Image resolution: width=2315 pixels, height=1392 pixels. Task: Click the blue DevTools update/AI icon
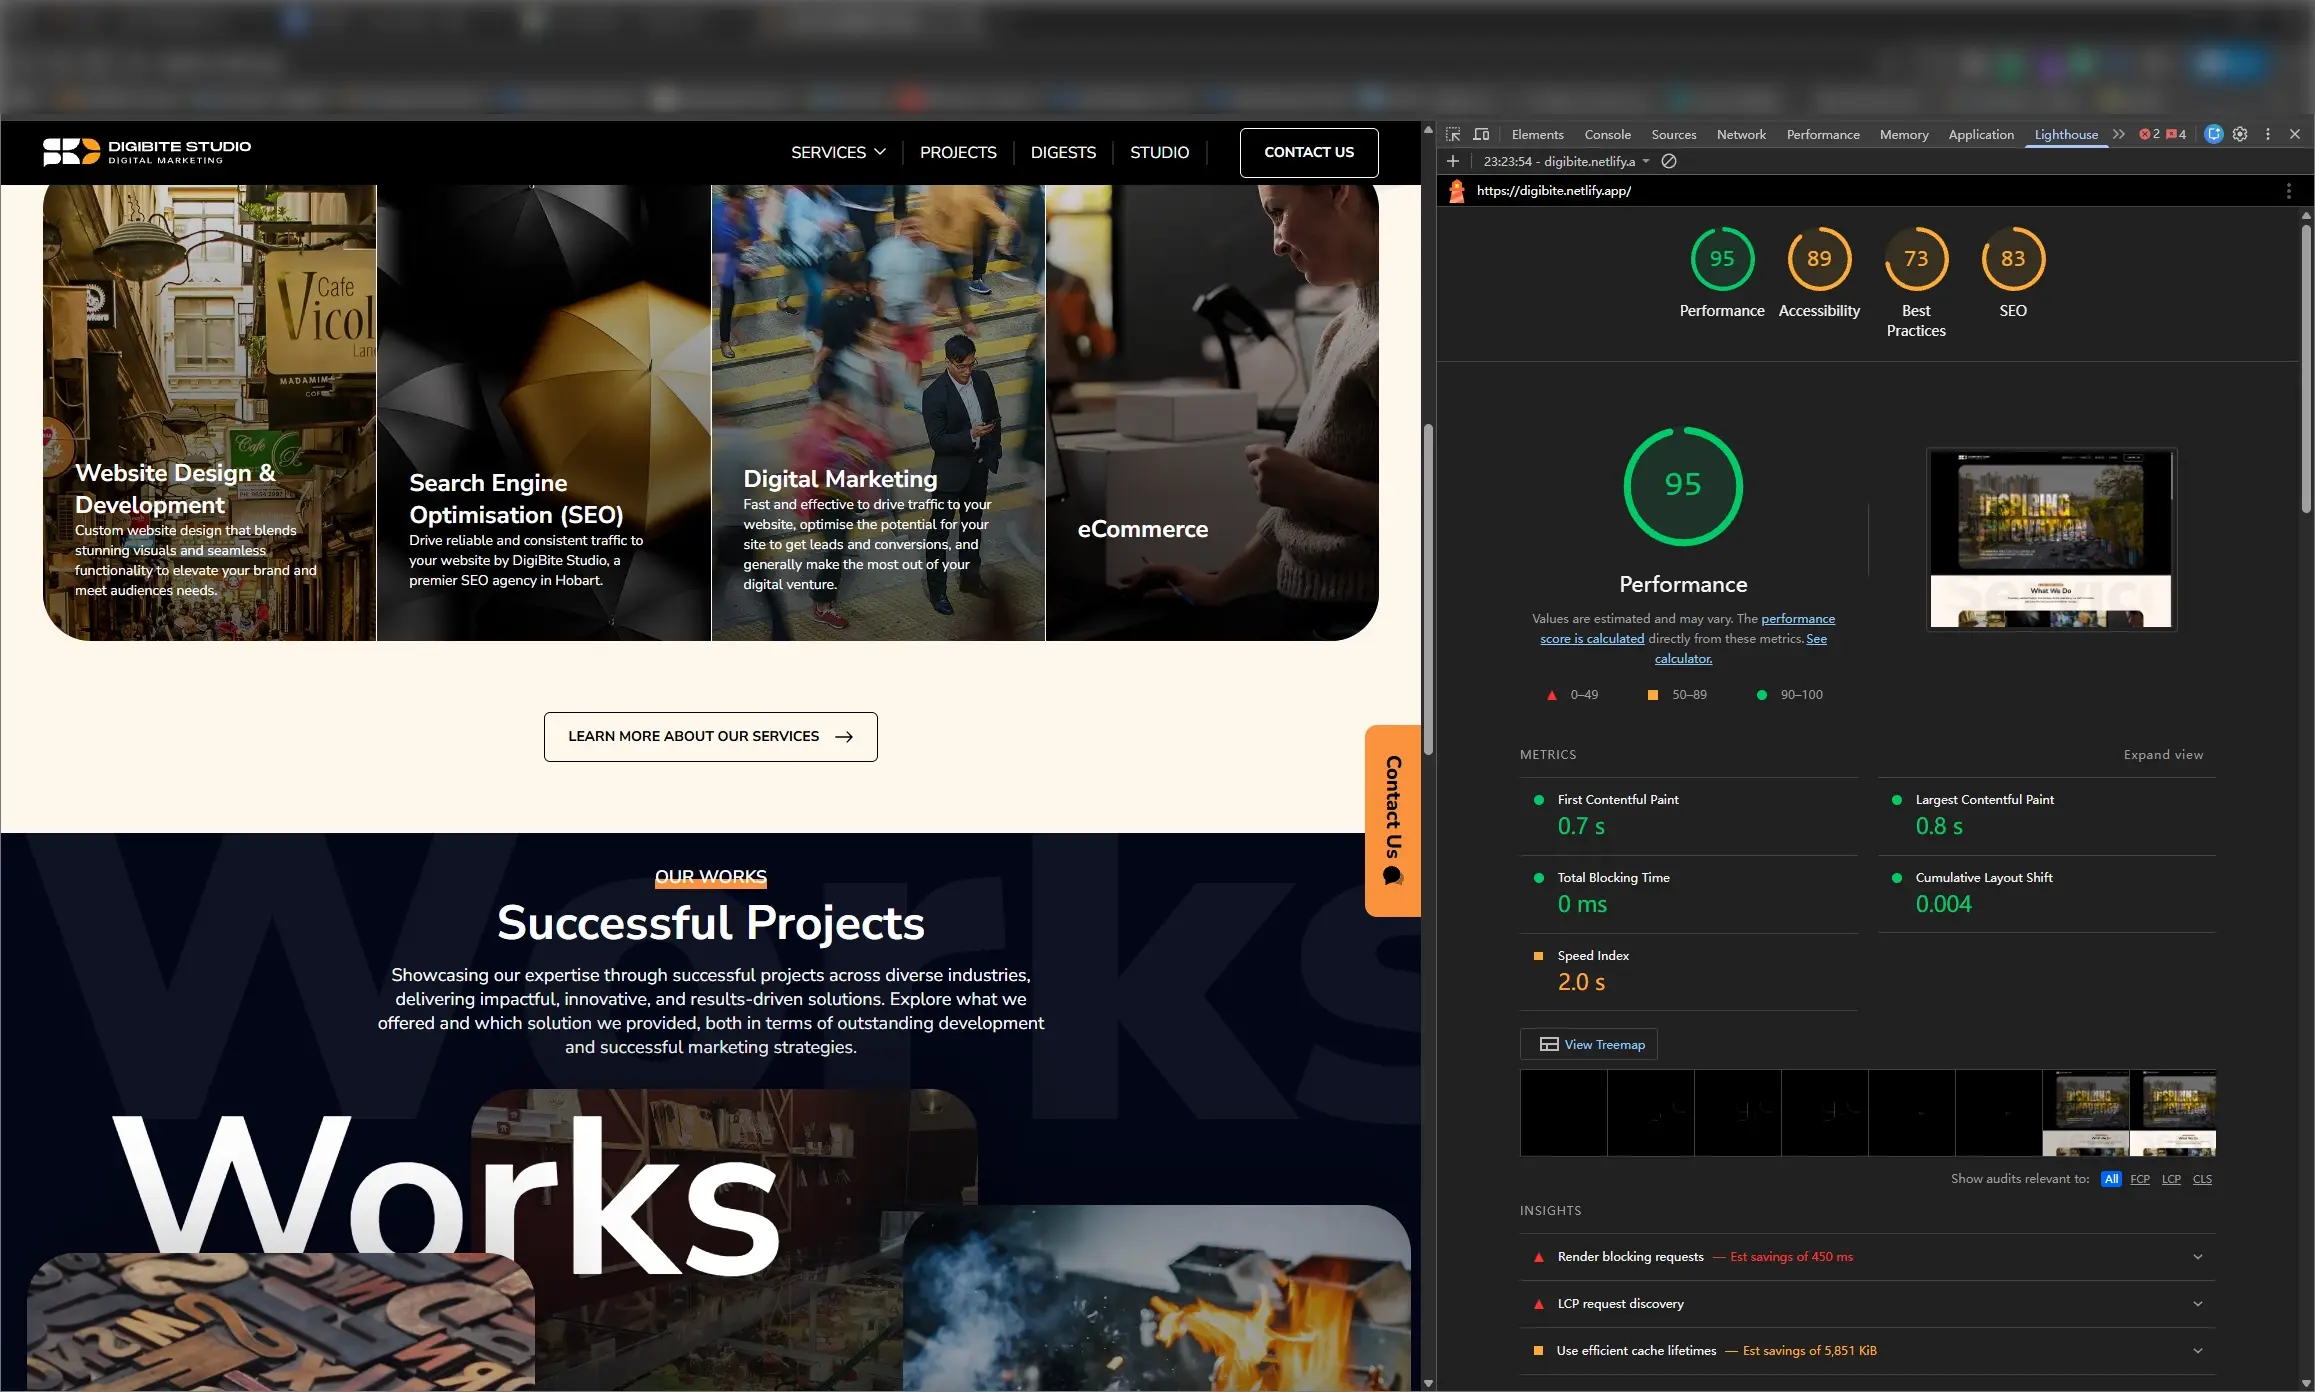pos(2214,134)
